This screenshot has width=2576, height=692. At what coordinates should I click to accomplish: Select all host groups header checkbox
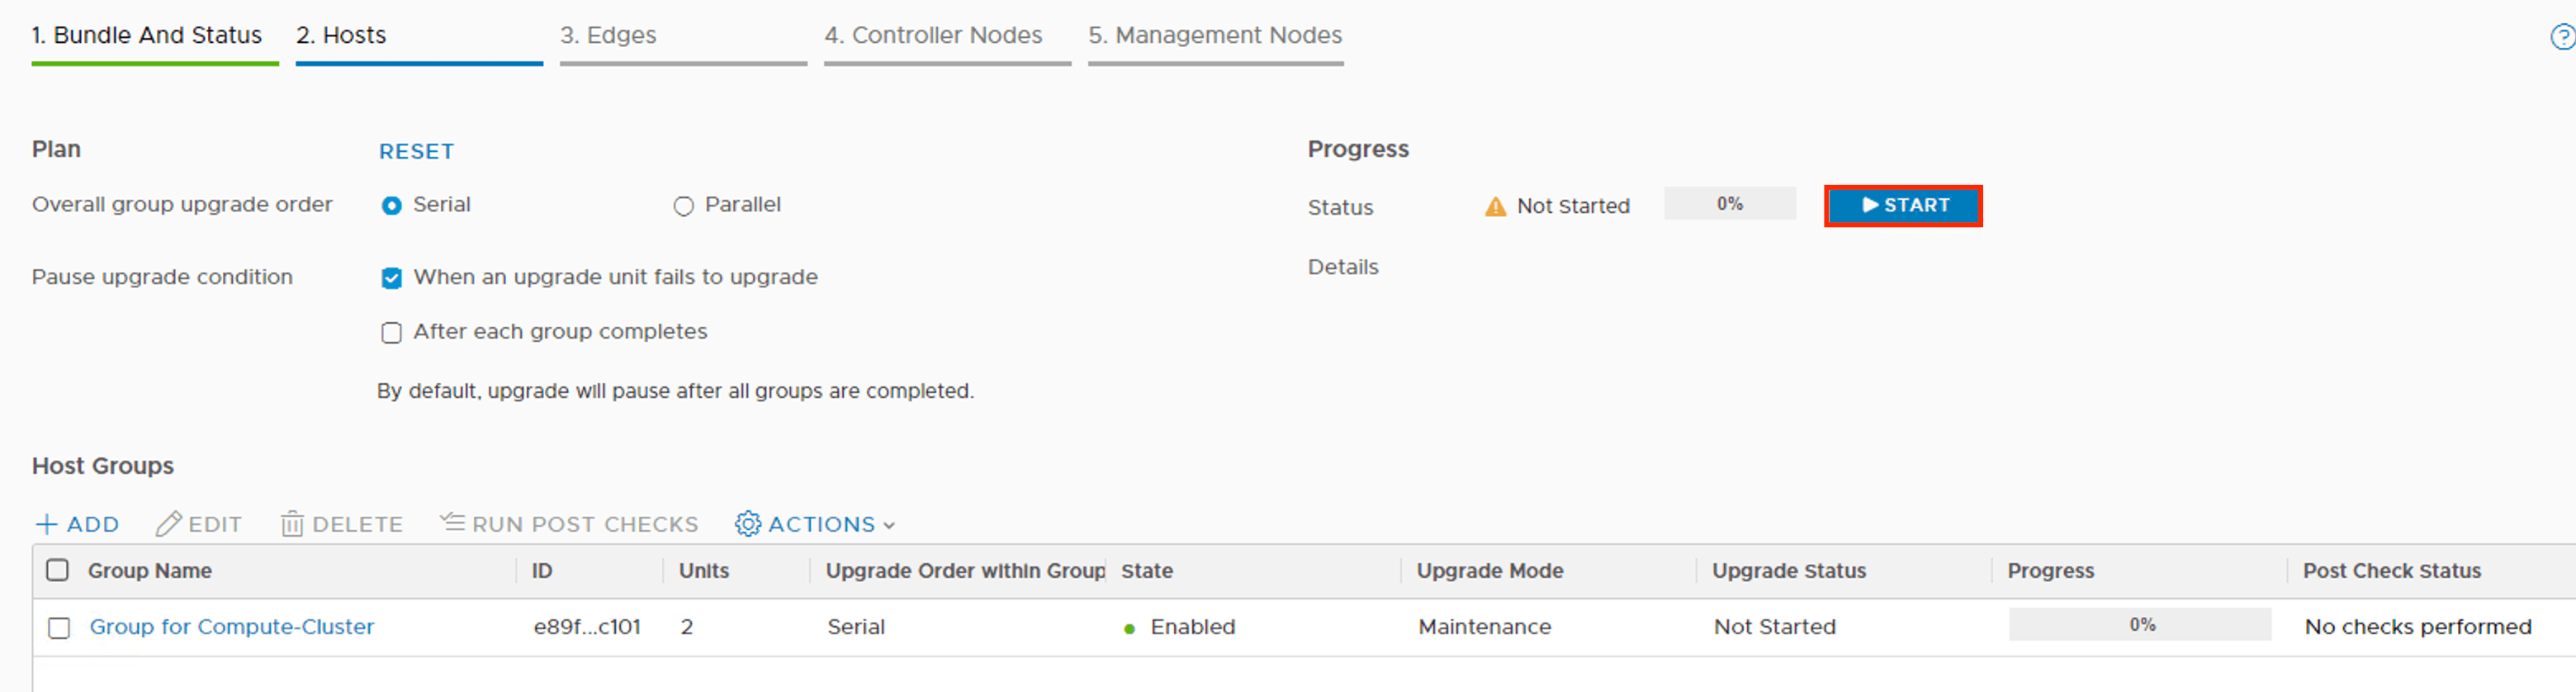(58, 570)
